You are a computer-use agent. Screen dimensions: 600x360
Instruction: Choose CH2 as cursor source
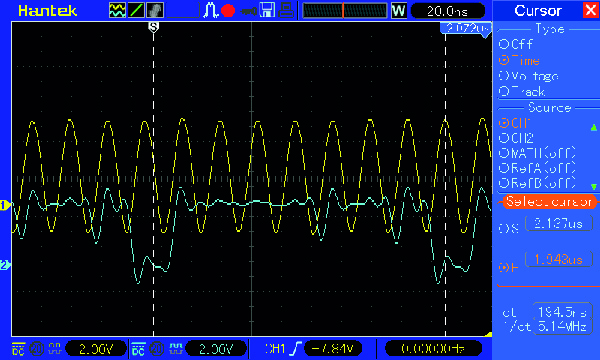click(516, 138)
